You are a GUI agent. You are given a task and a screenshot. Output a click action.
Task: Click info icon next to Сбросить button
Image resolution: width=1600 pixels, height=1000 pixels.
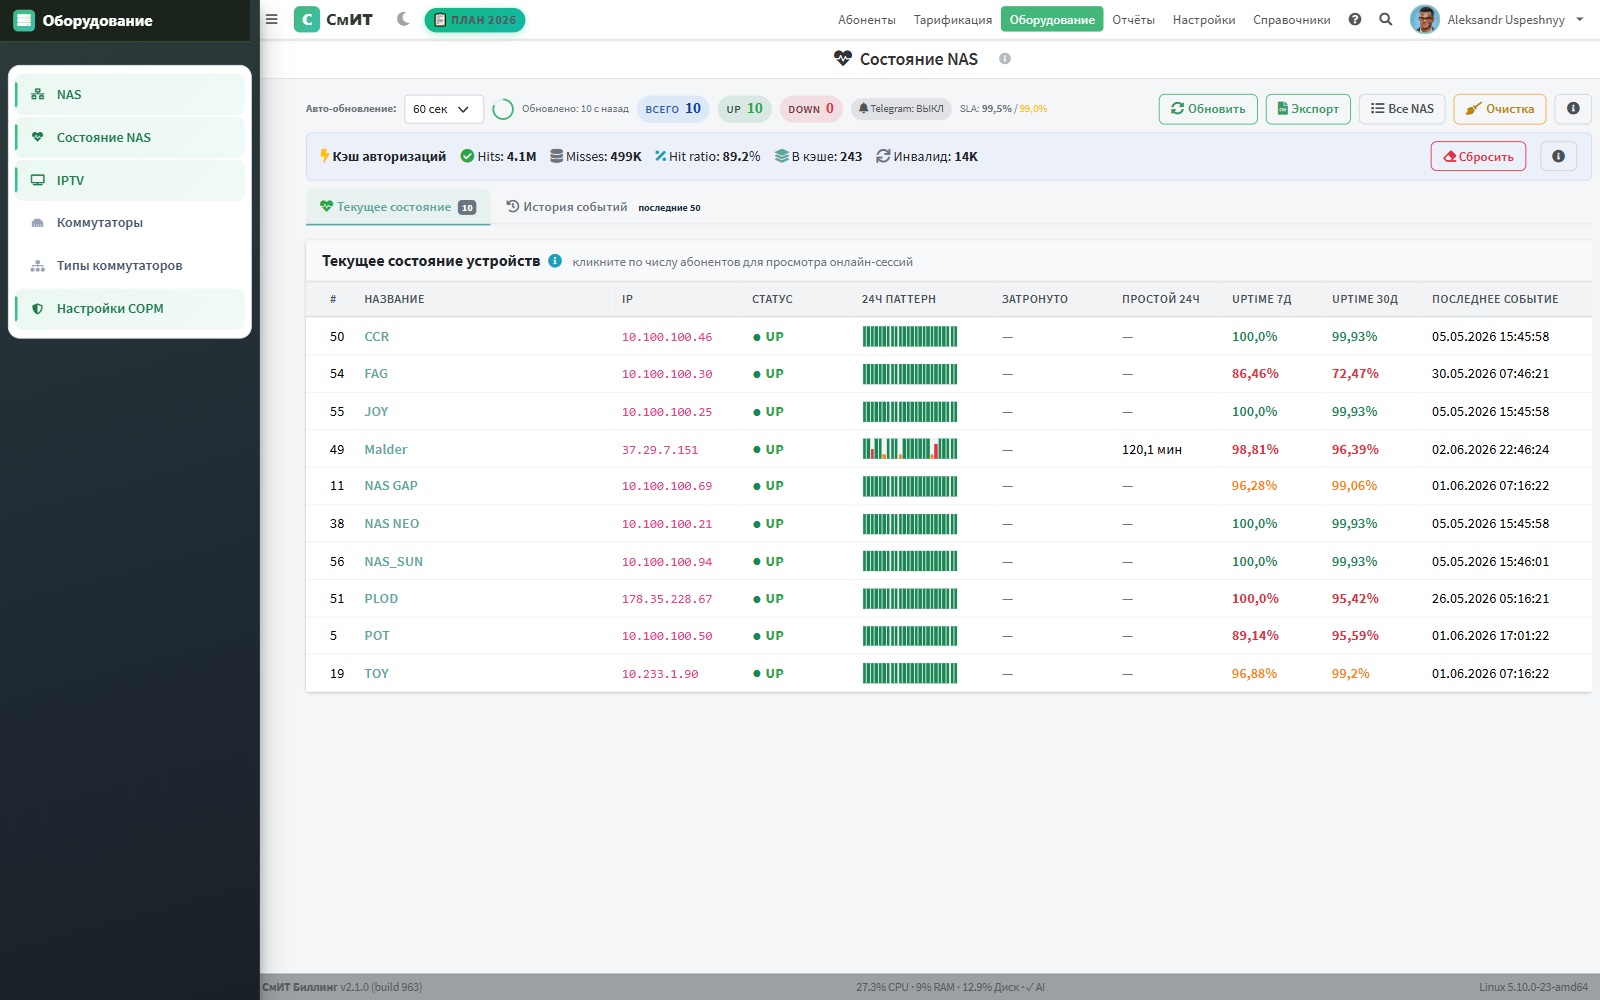(x=1558, y=156)
